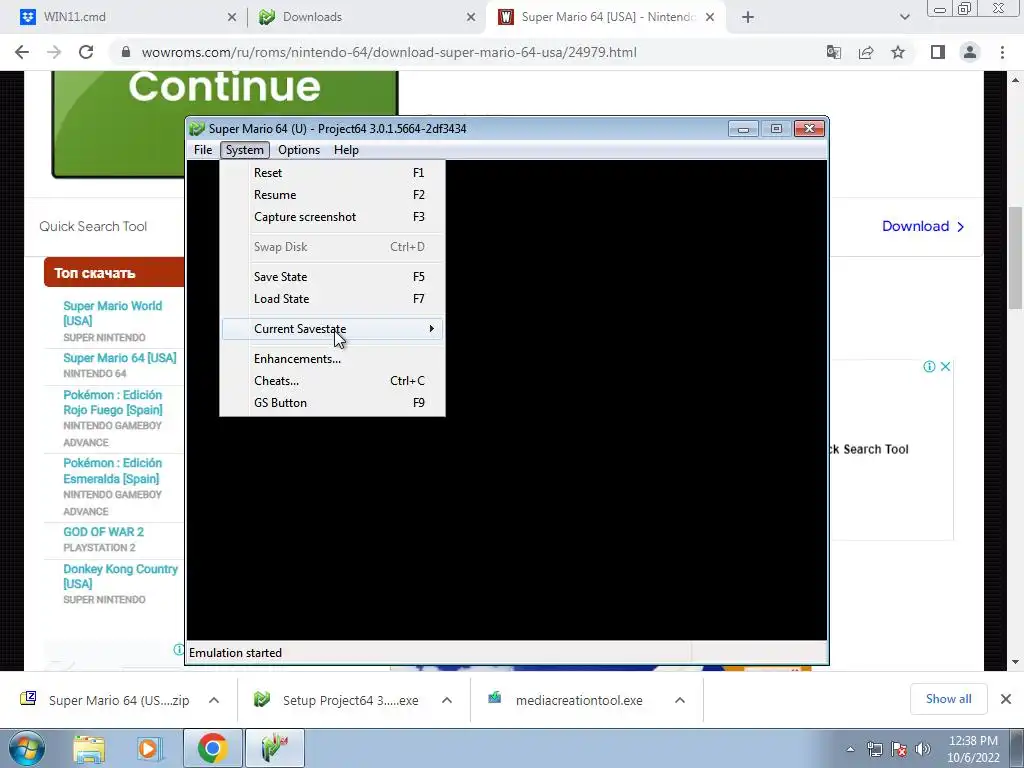Close the downloads bar
Image resolution: width=1024 pixels, height=768 pixels.
click(1006, 699)
